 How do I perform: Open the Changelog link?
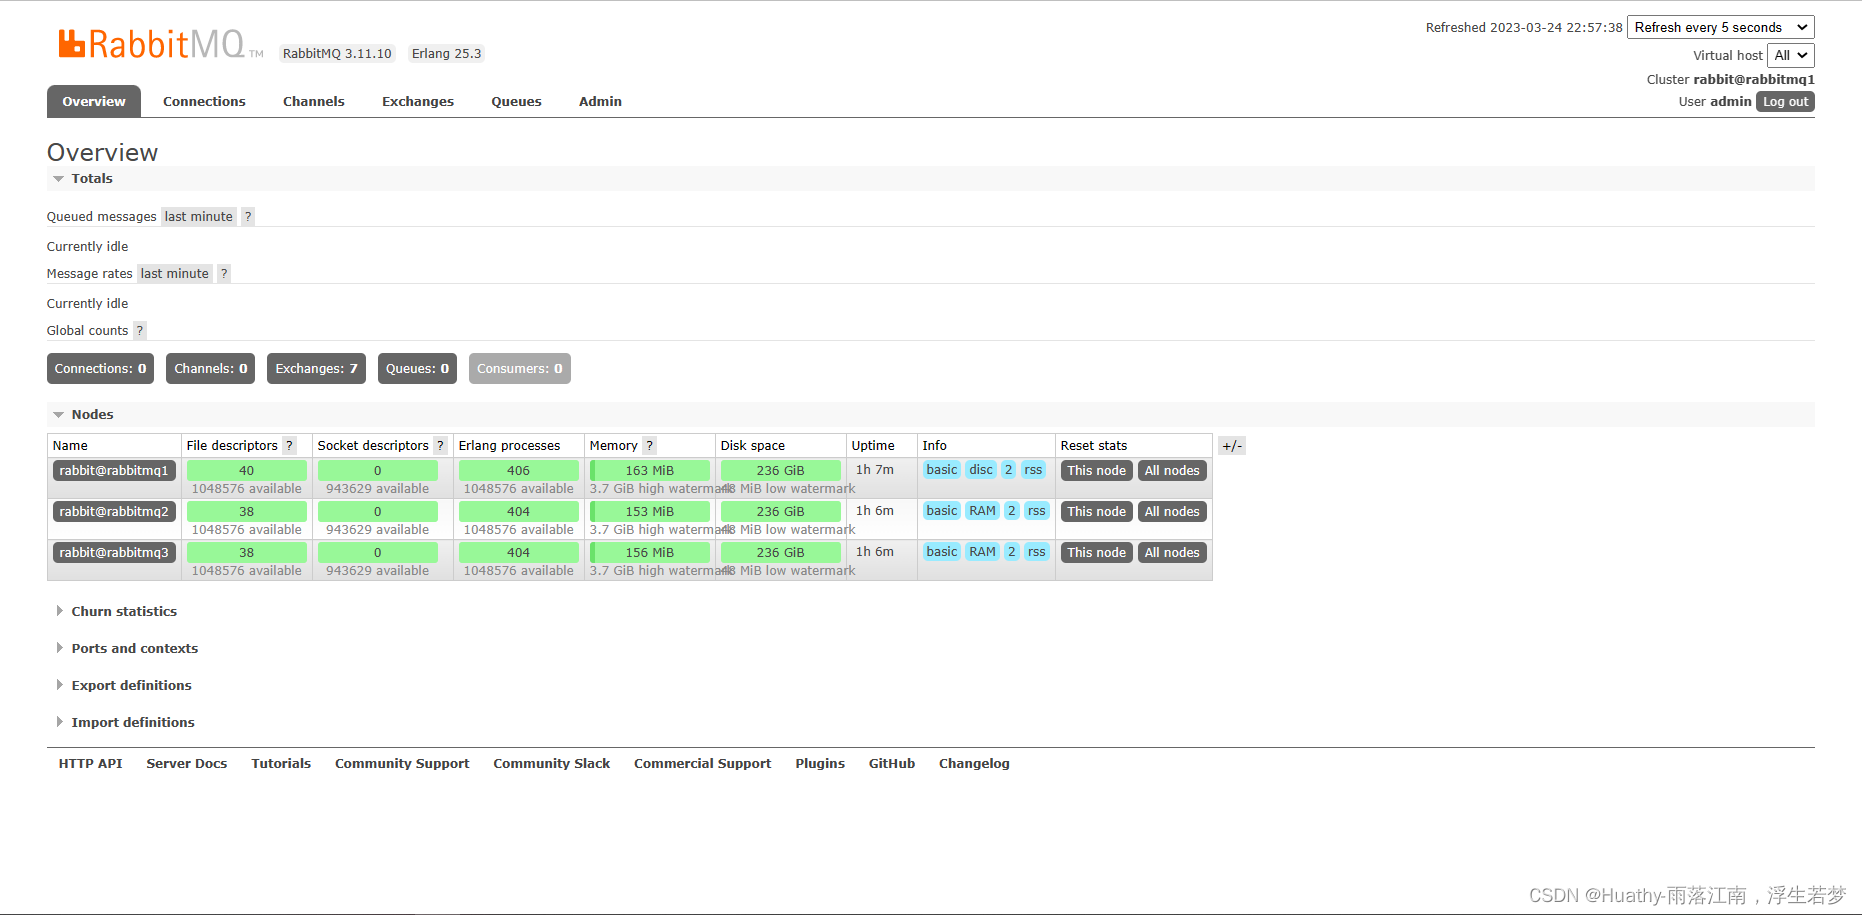(x=974, y=763)
